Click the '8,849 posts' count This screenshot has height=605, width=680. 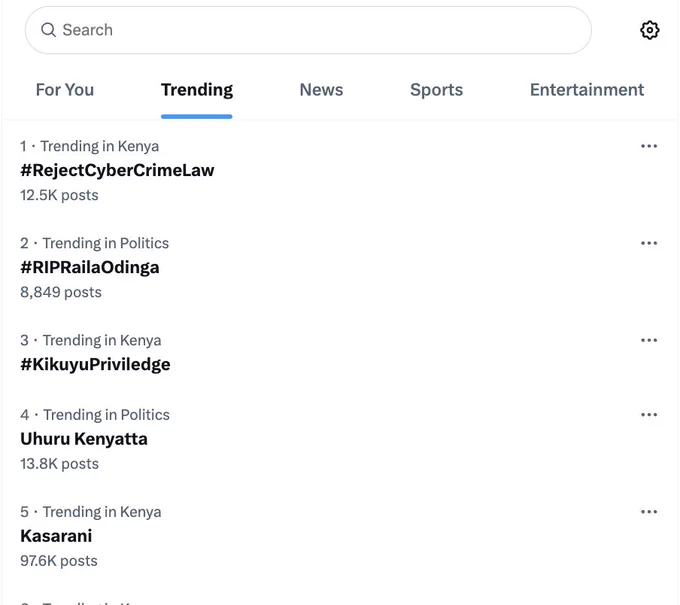pyautogui.click(x=61, y=292)
